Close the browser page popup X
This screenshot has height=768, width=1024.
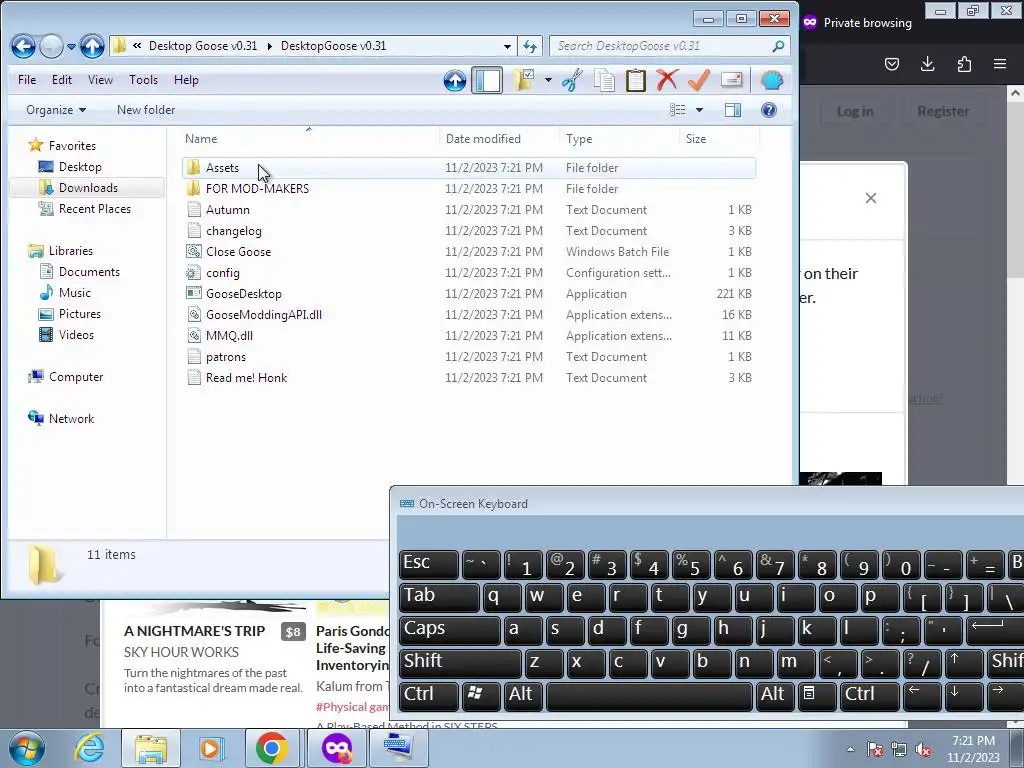click(871, 198)
